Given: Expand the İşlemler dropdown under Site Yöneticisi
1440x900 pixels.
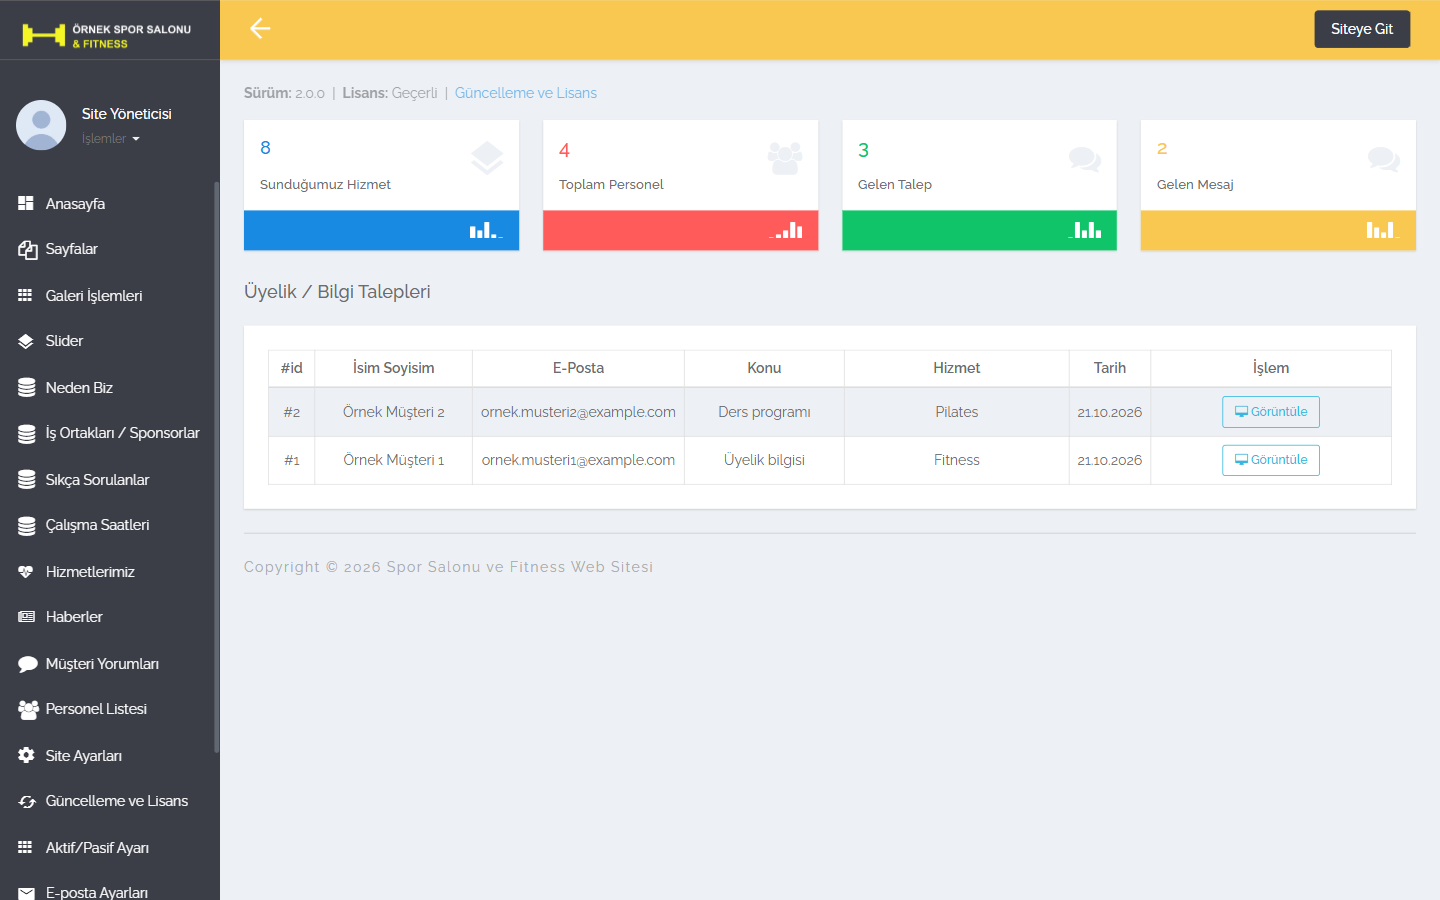Looking at the screenshot, I should point(110,139).
